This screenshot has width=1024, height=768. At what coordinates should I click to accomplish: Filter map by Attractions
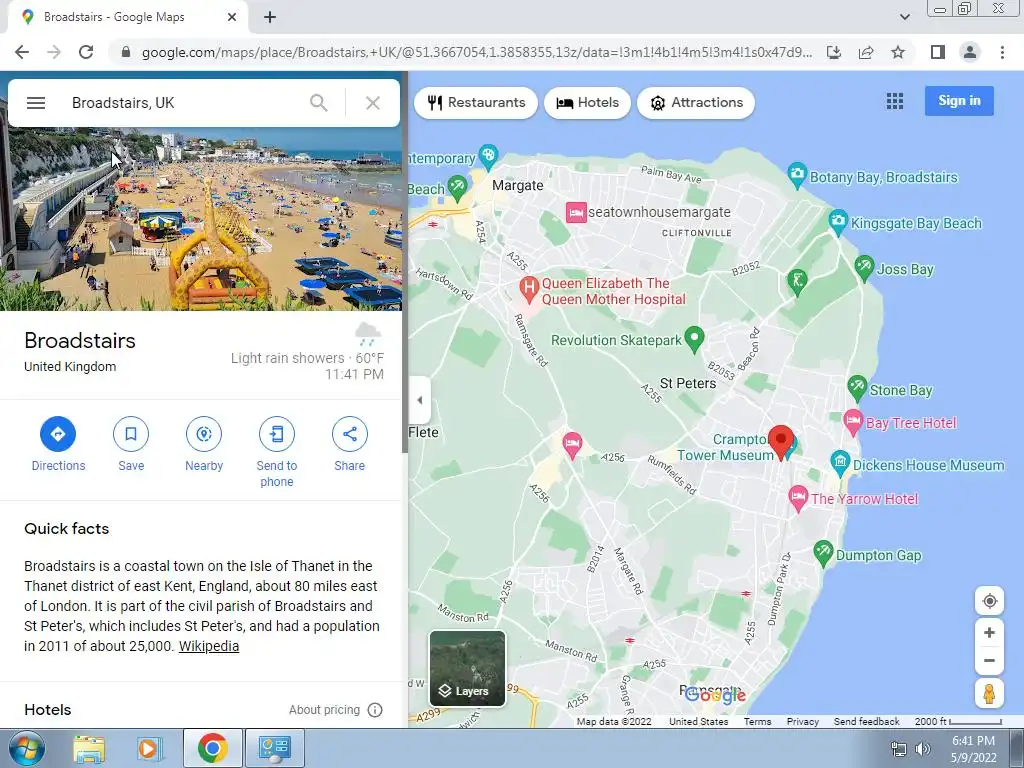pos(696,103)
